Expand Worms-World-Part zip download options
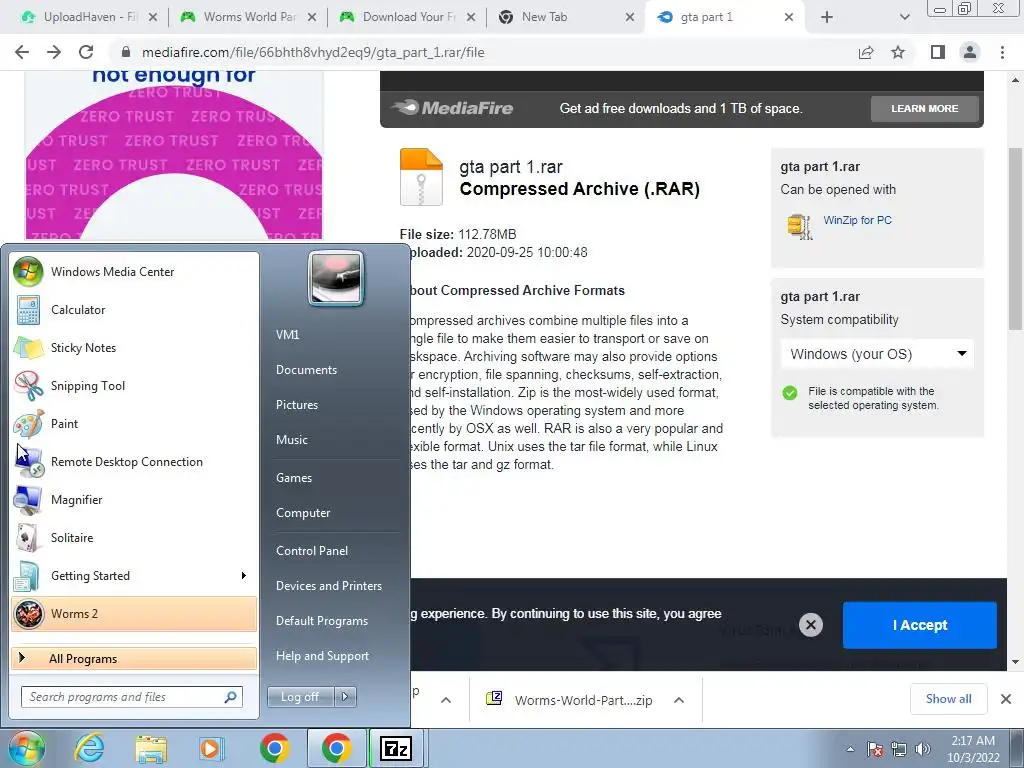Screen dimensions: 1024x768 (679, 700)
